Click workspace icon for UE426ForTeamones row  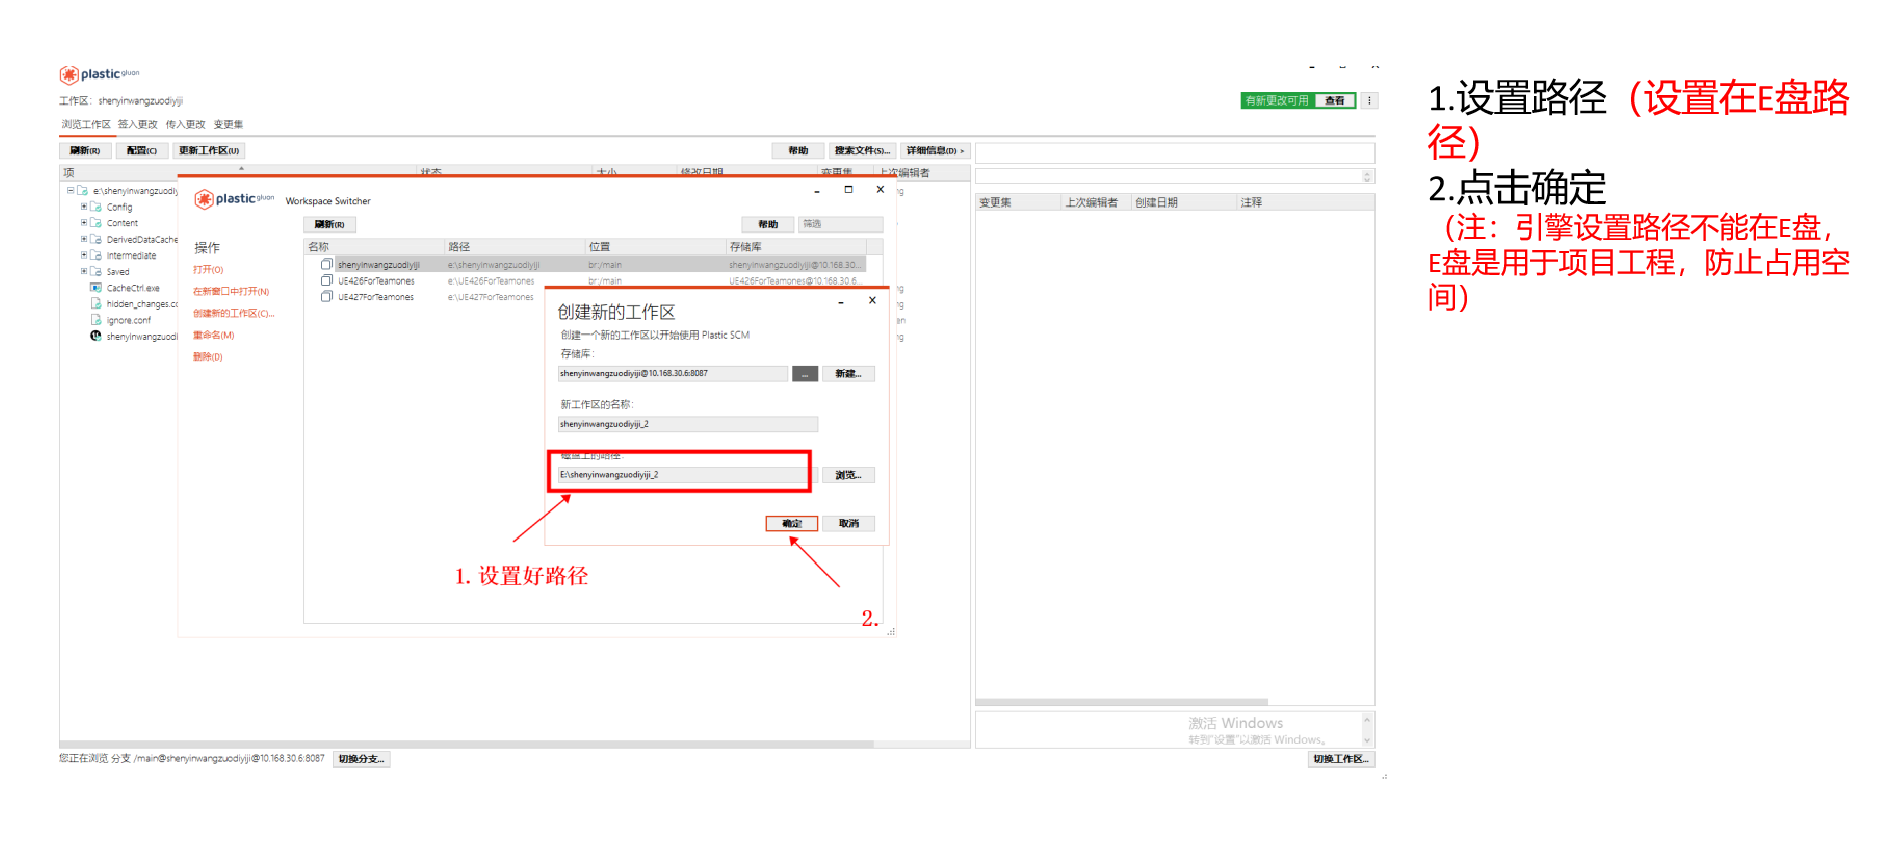[x=327, y=281]
